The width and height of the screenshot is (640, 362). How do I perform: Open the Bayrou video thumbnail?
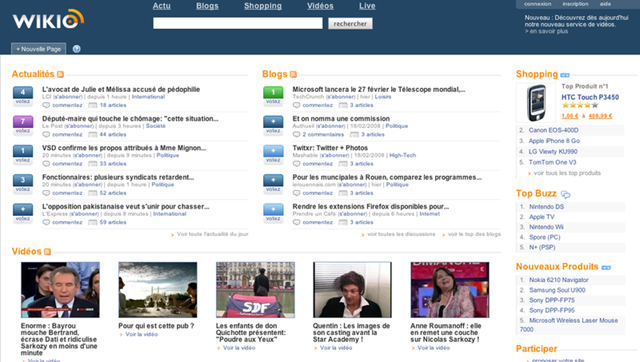point(60,290)
